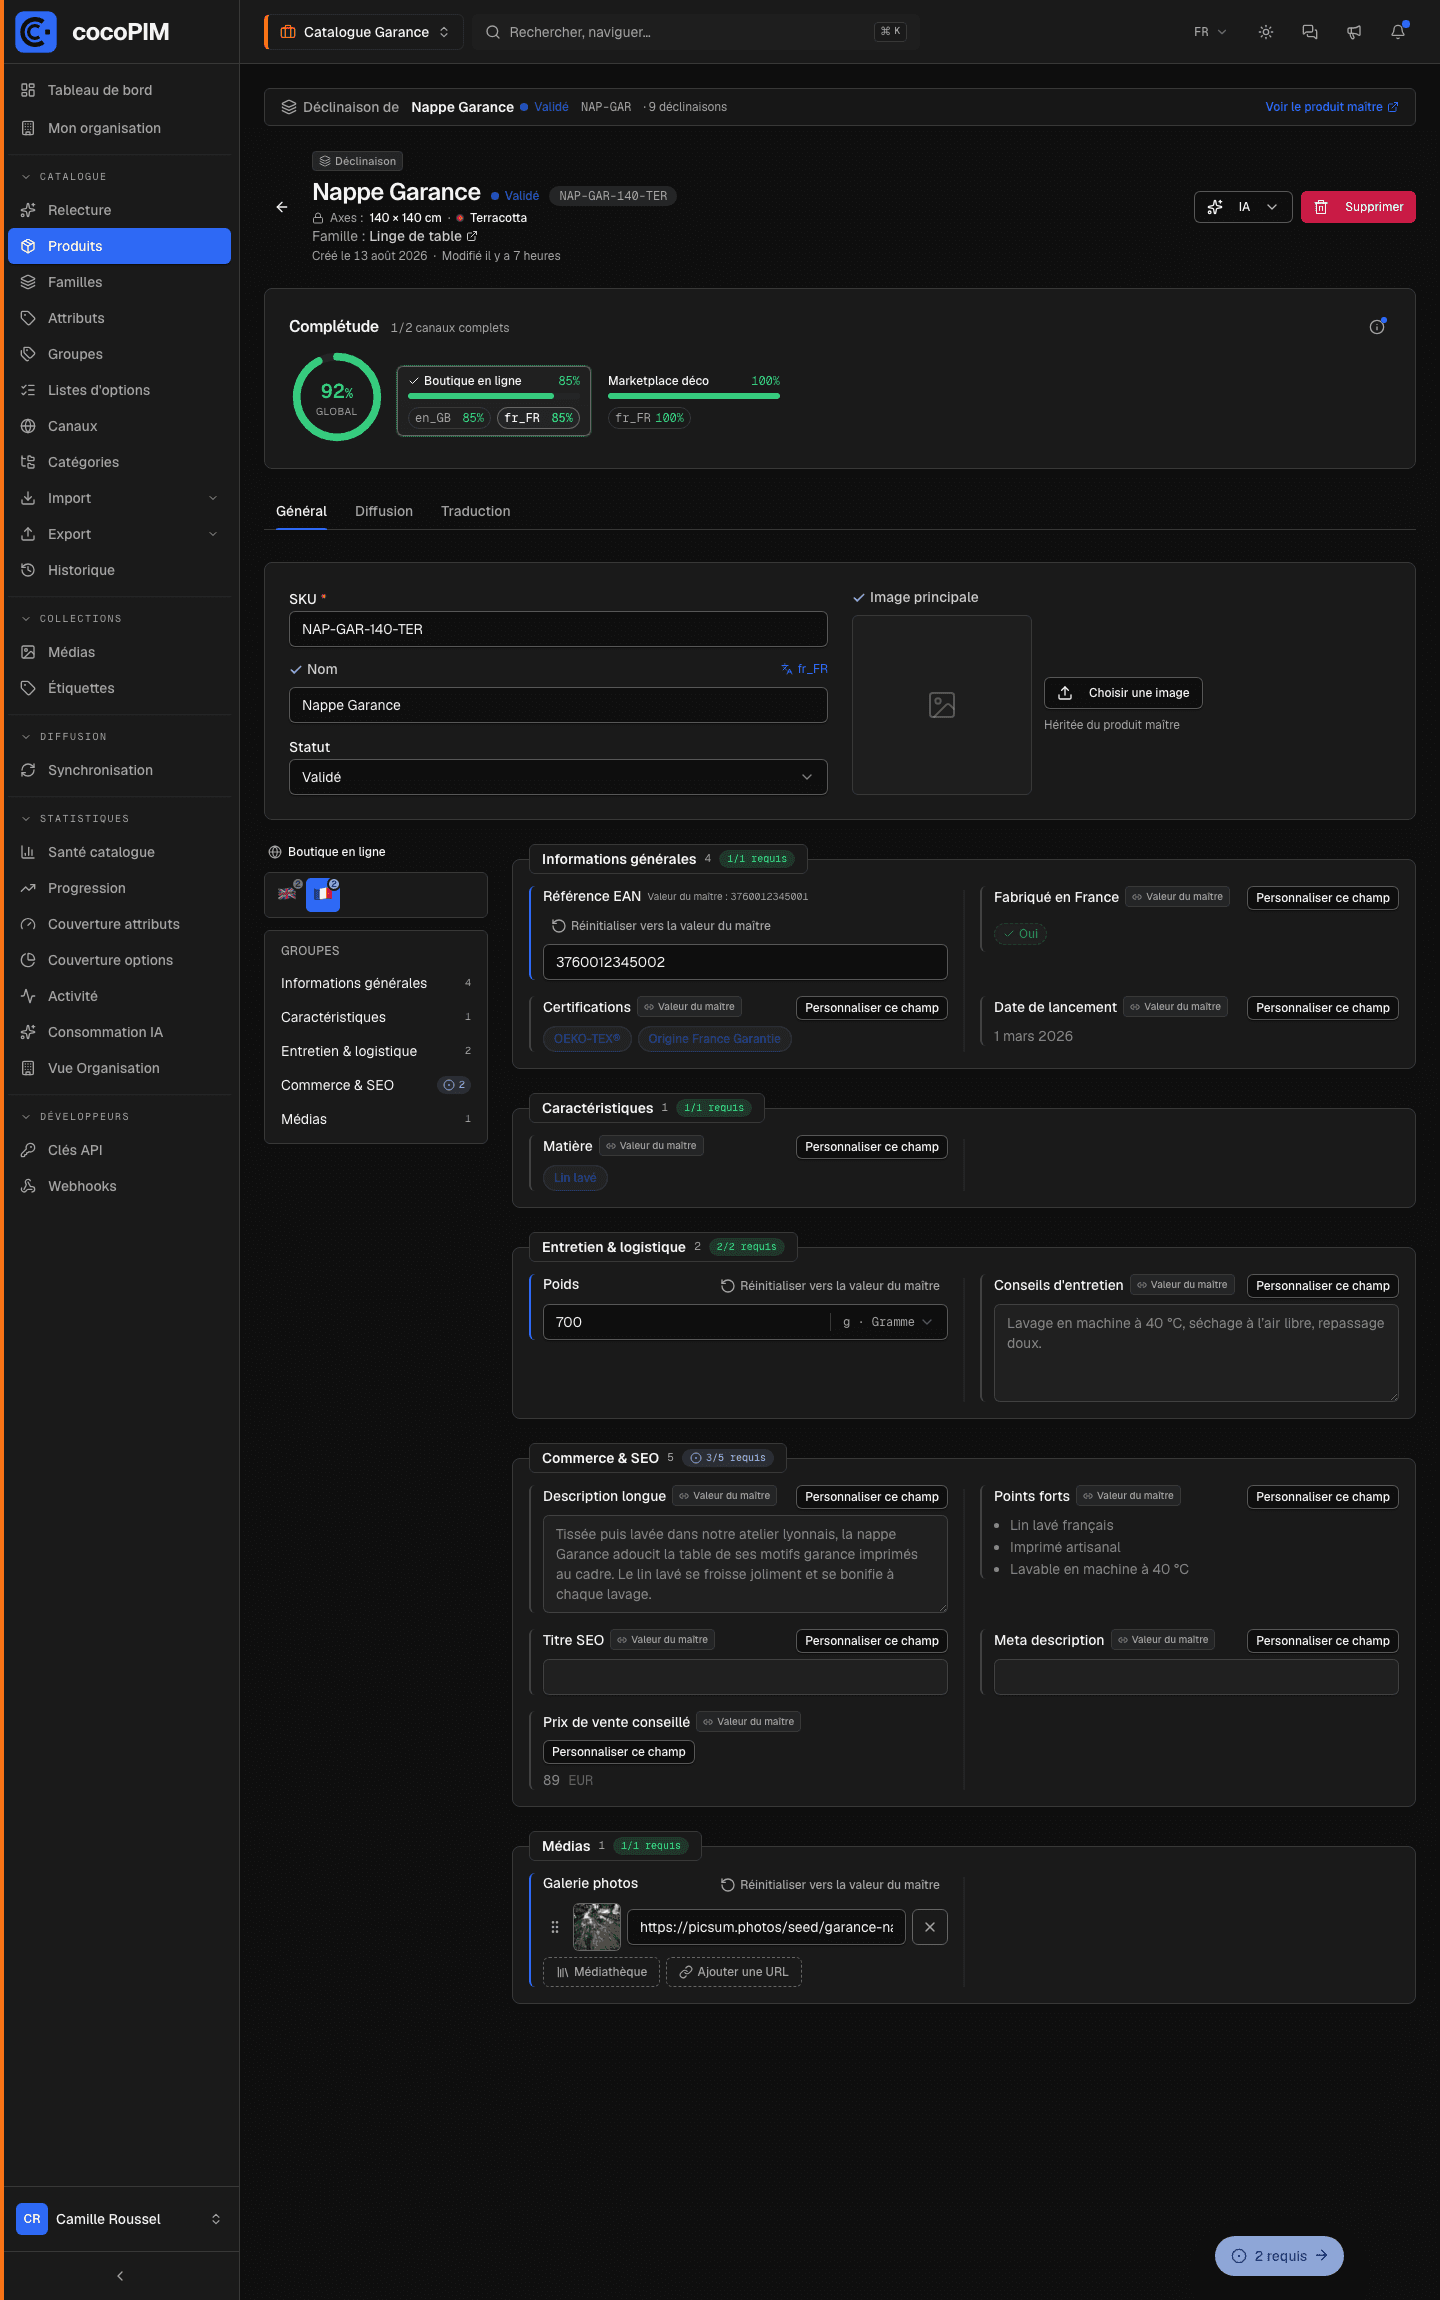The width and height of the screenshot is (1440, 2300).
Task: Select the en_GB 85% locale pill
Action: tap(449, 418)
